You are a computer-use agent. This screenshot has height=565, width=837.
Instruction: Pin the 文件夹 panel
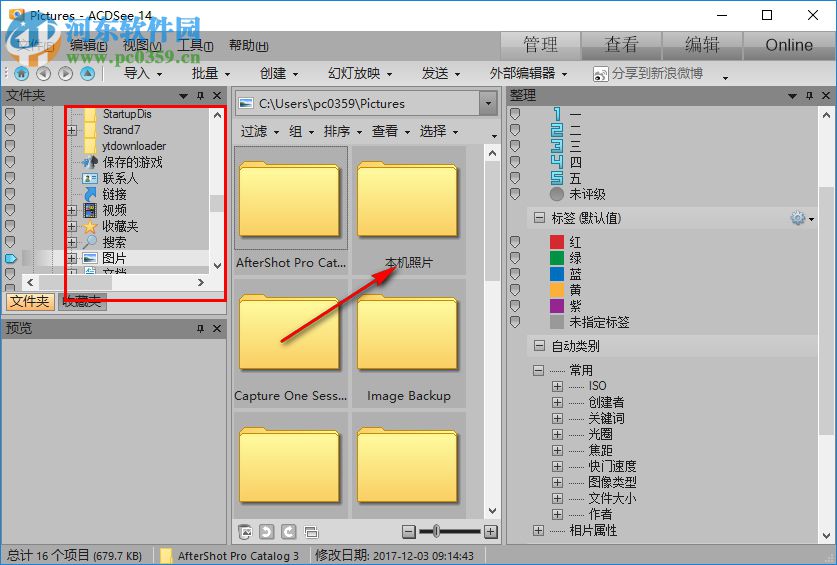click(x=200, y=96)
